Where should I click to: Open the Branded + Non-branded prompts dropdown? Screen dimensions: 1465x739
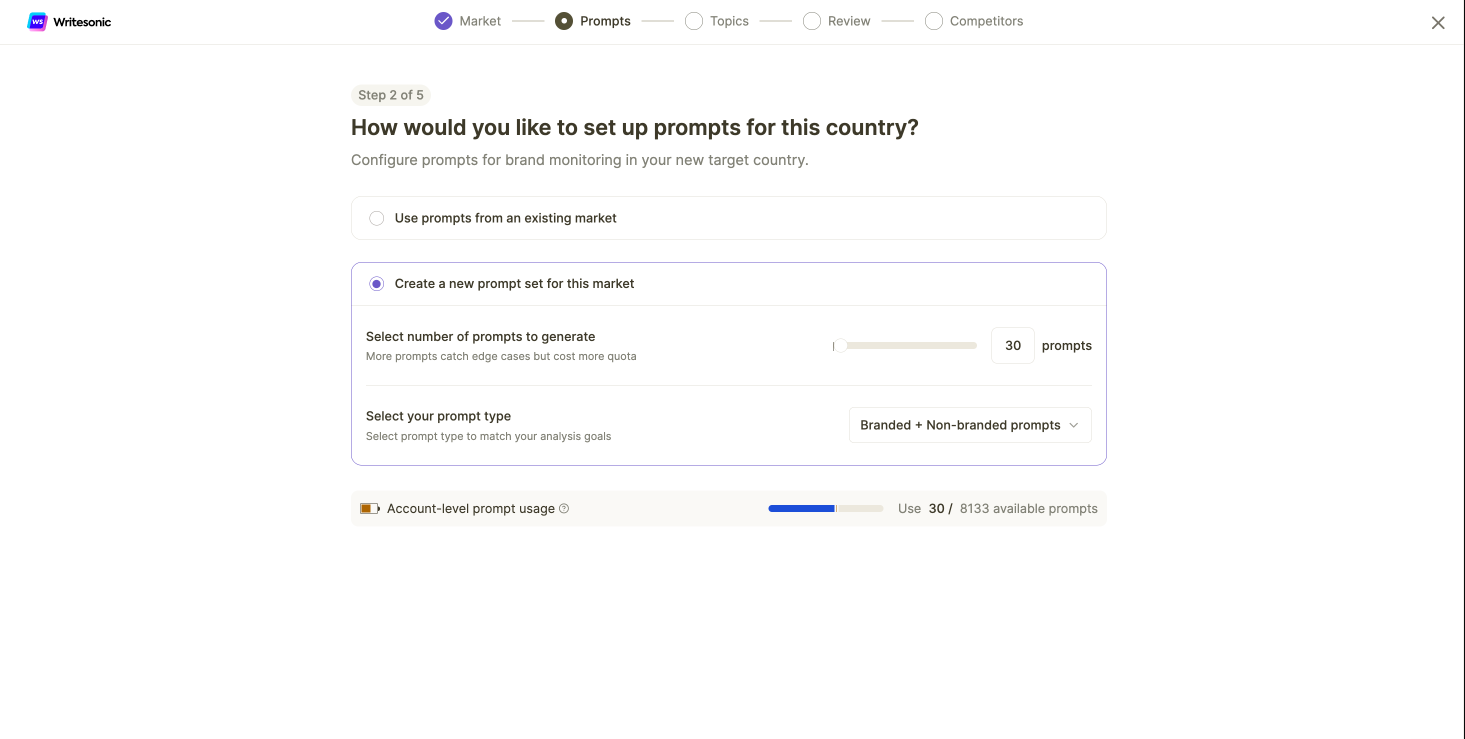point(970,425)
